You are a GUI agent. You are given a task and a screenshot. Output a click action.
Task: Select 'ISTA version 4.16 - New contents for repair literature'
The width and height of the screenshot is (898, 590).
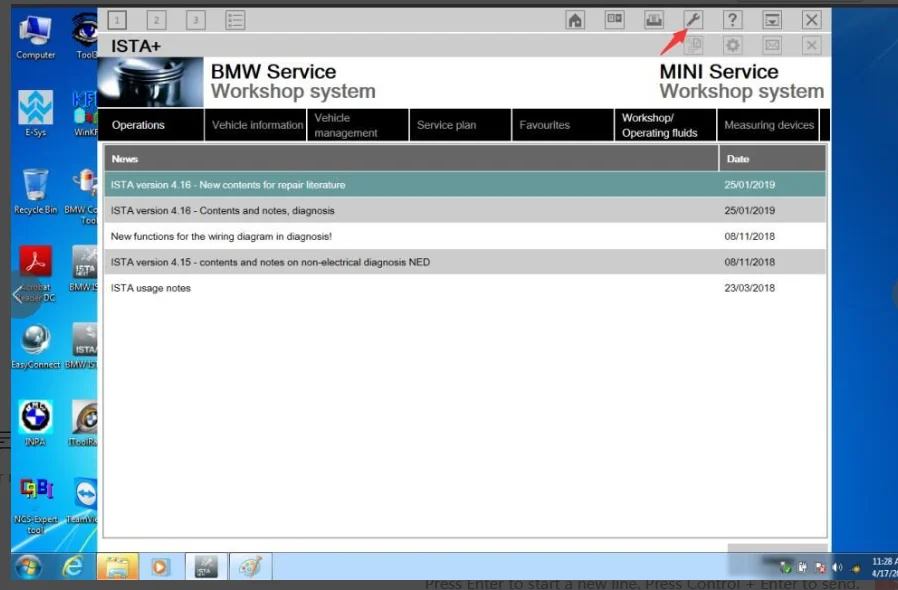[465, 185]
